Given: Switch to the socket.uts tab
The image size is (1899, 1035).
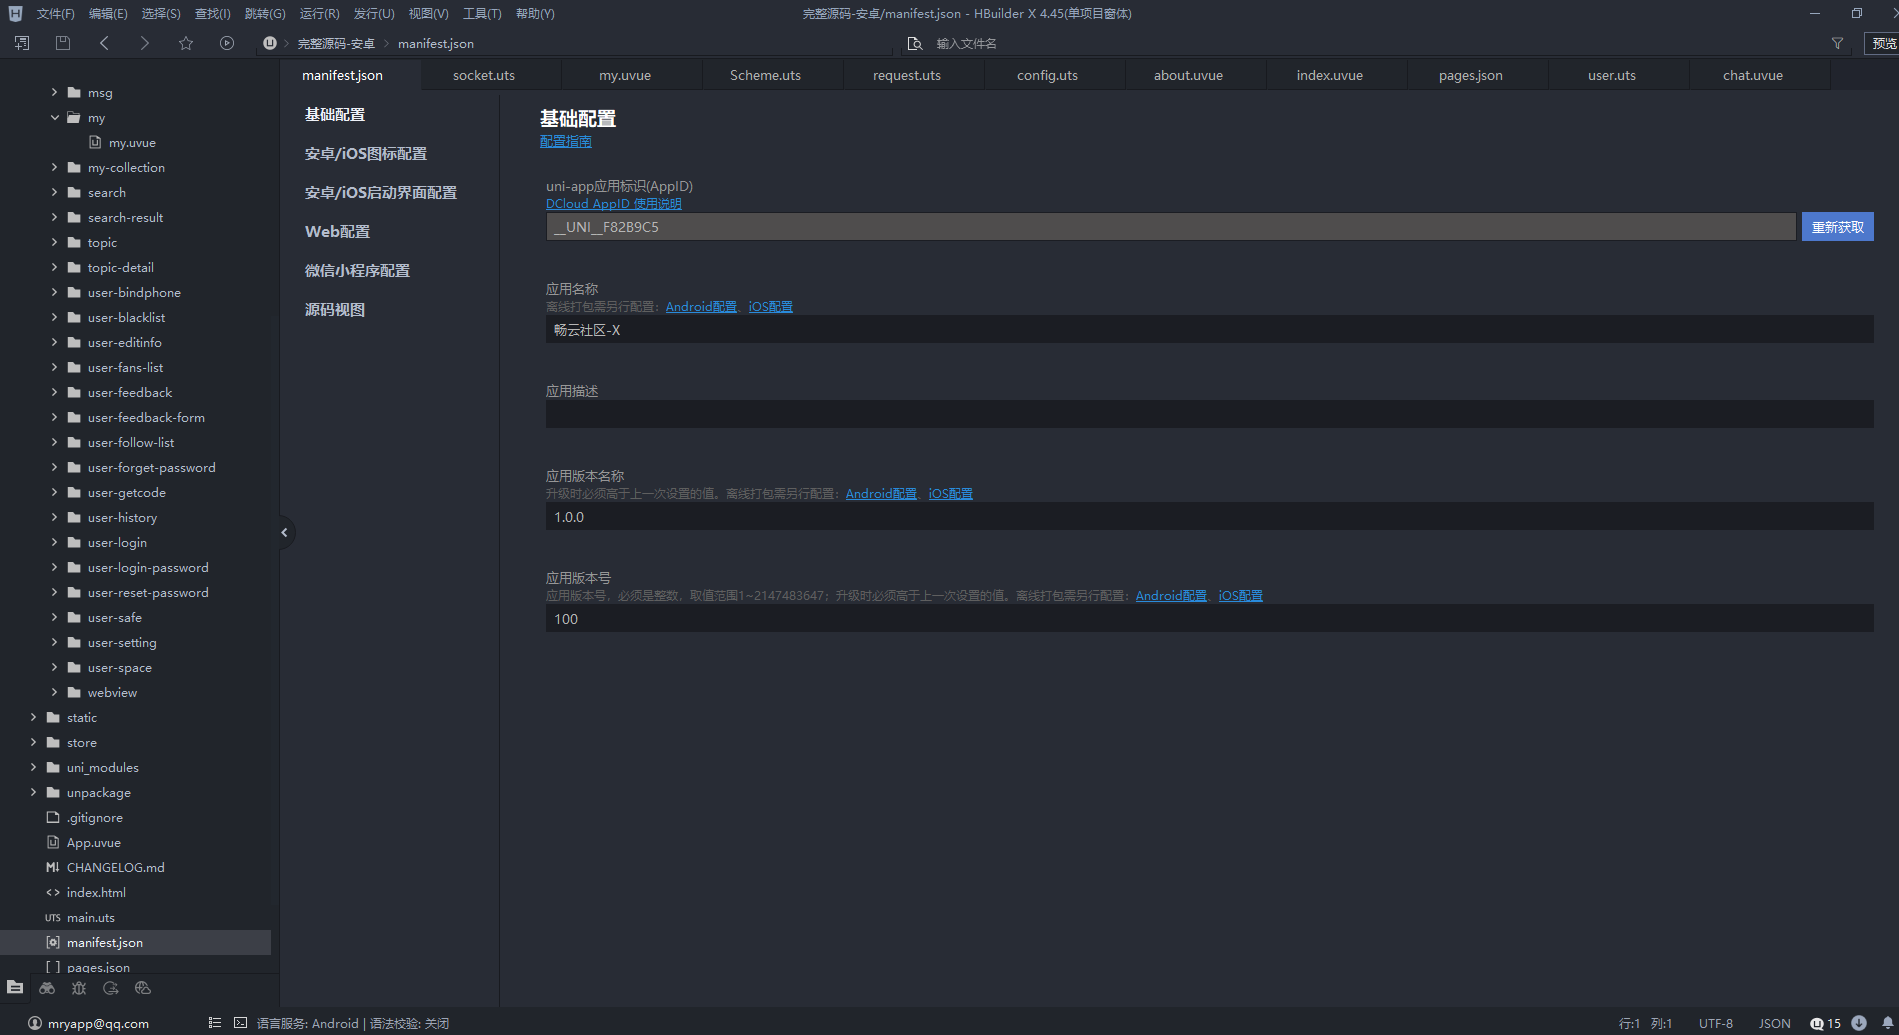Looking at the screenshot, I should [x=484, y=75].
